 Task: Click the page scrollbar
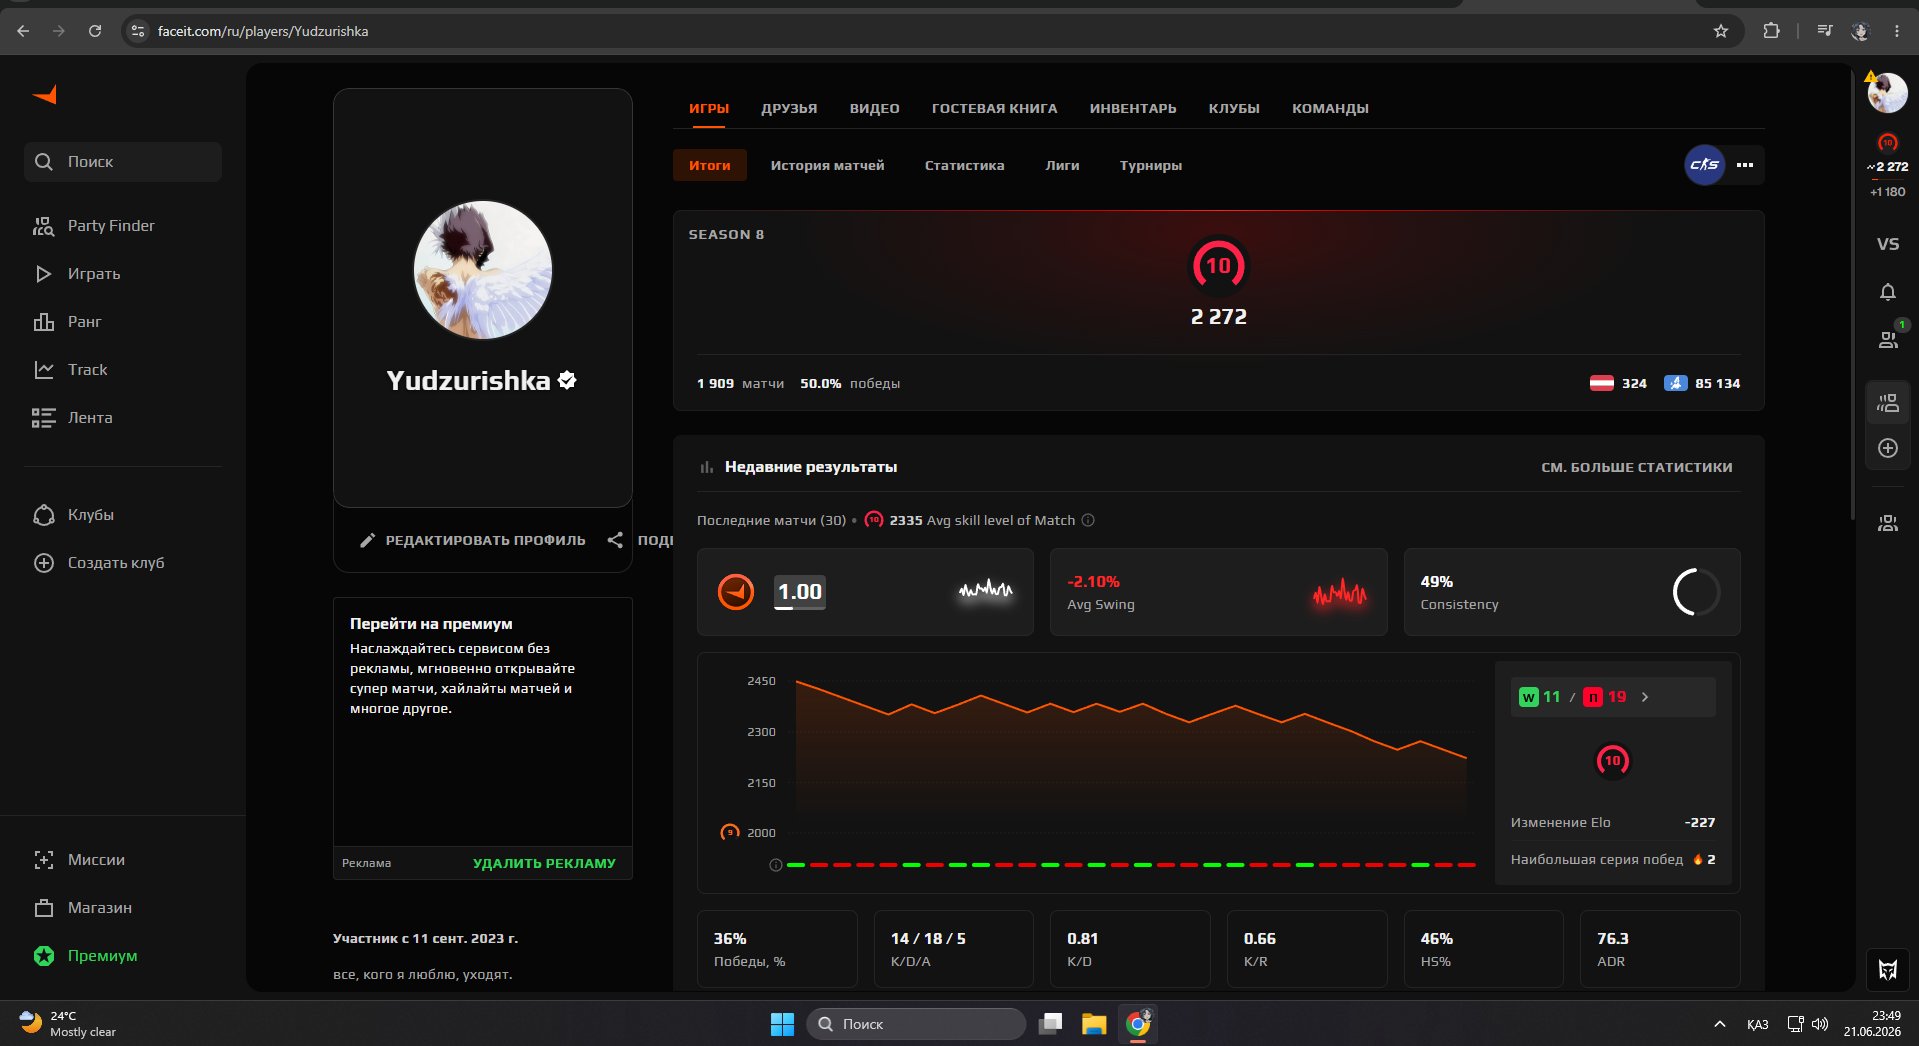(x=1851, y=295)
